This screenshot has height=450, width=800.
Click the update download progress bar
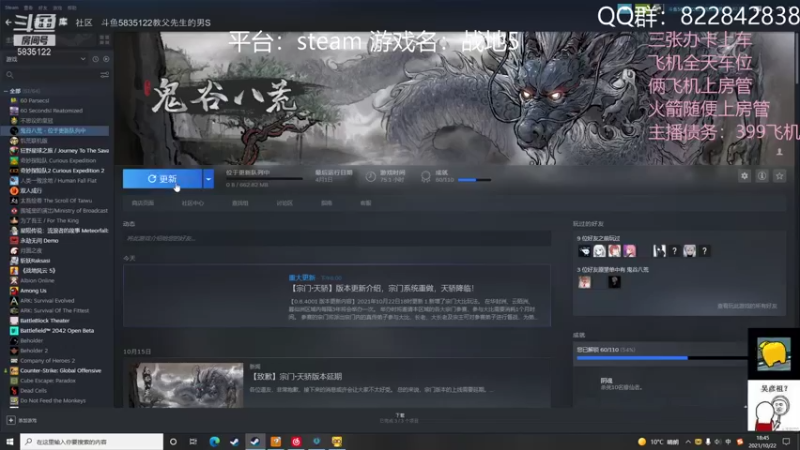[x=264, y=179]
